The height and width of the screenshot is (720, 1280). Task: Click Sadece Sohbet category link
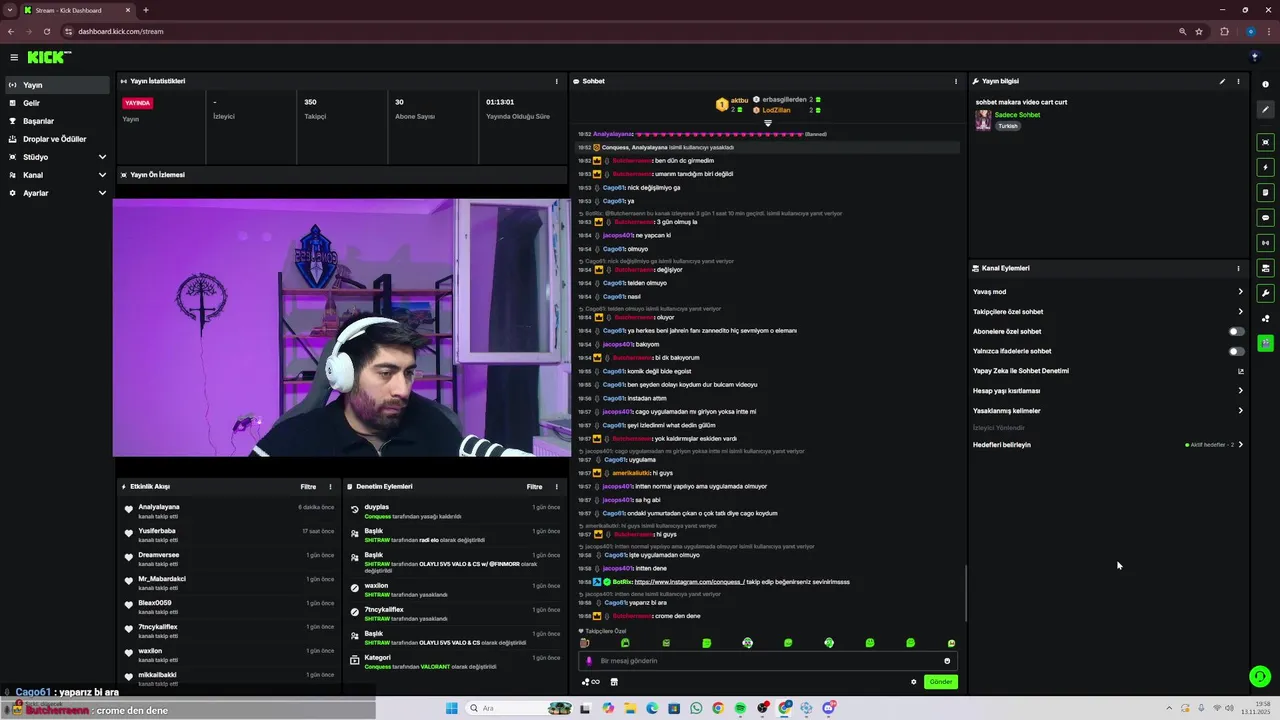click(x=1017, y=115)
